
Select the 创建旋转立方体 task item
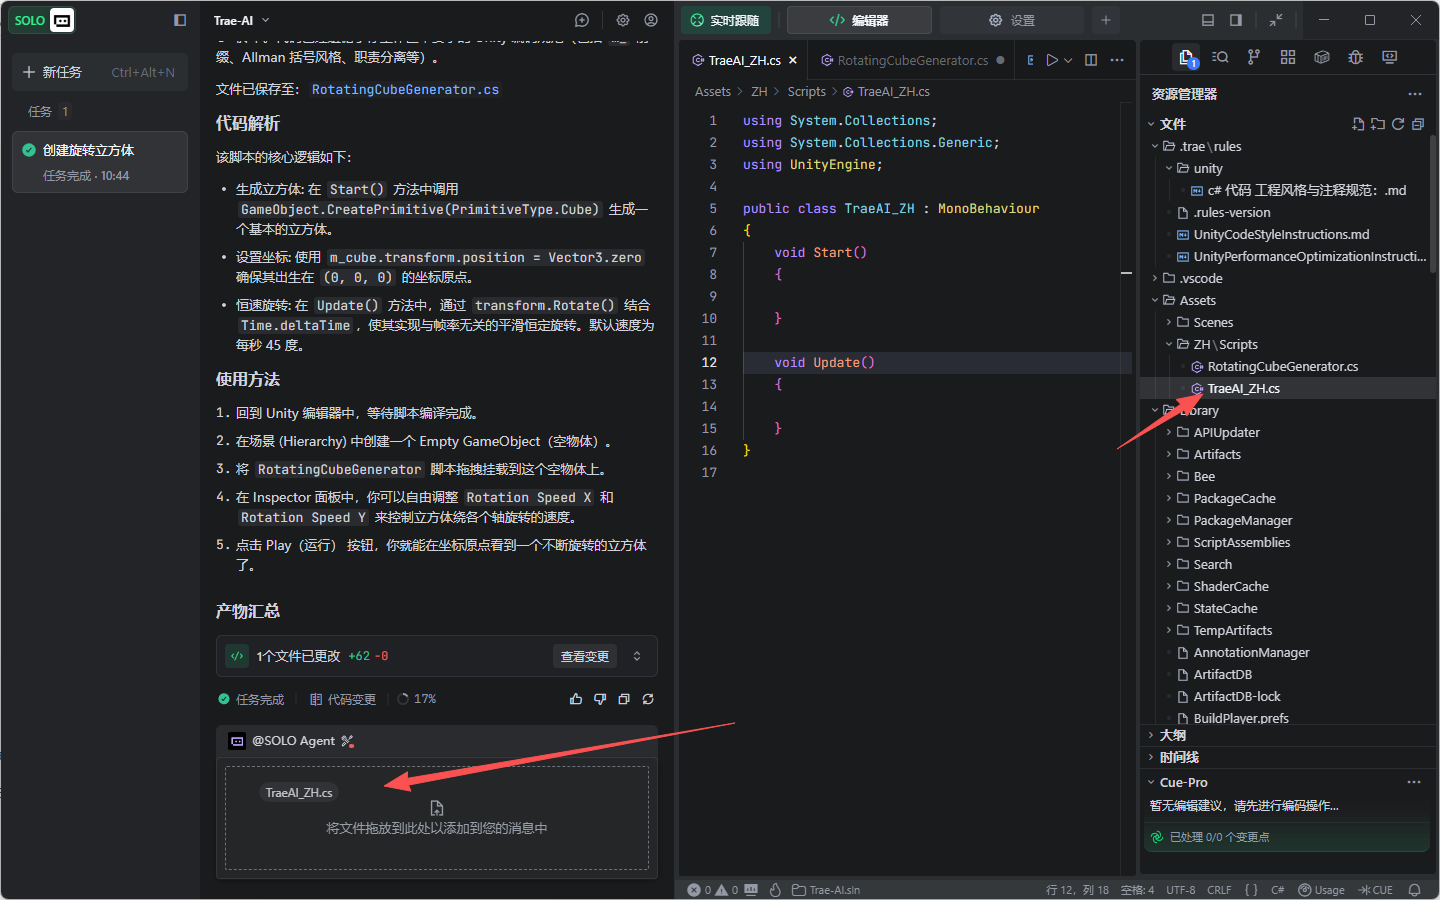[99, 162]
